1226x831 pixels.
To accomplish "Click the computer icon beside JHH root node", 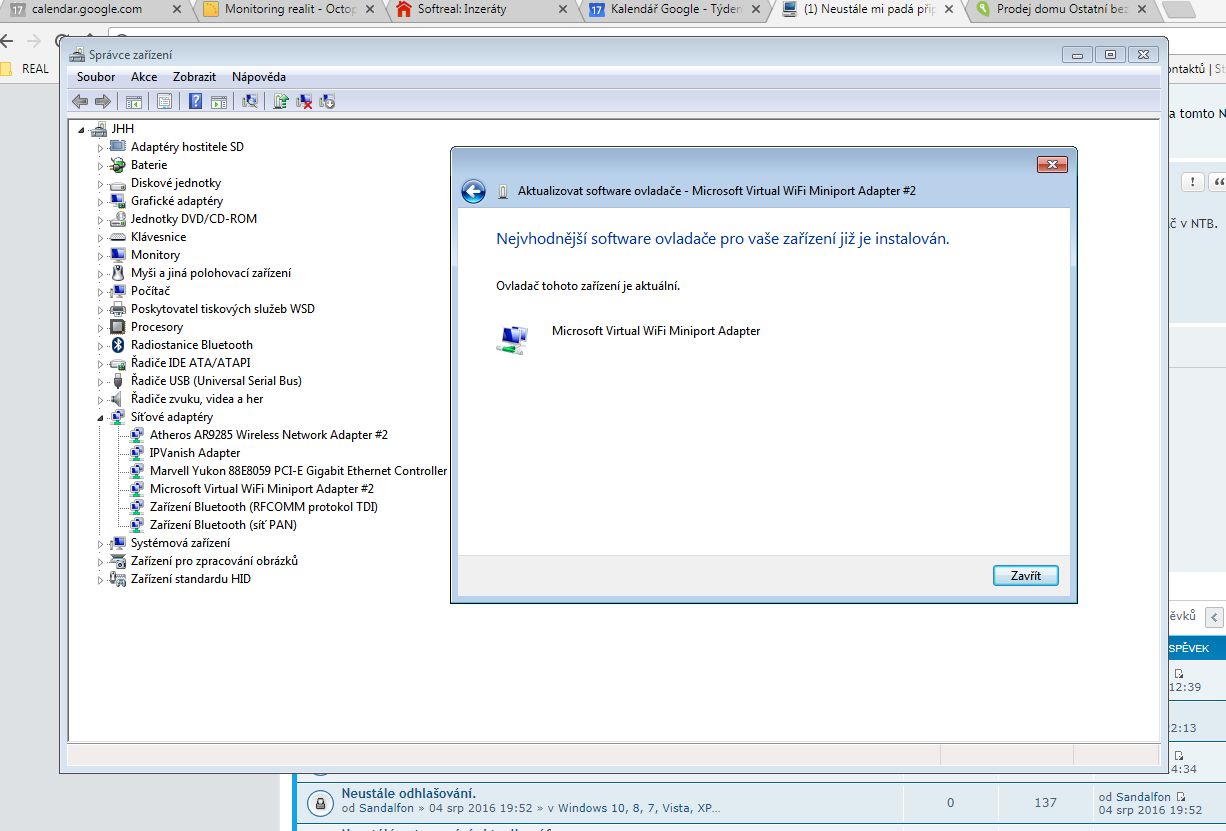I will pos(98,129).
